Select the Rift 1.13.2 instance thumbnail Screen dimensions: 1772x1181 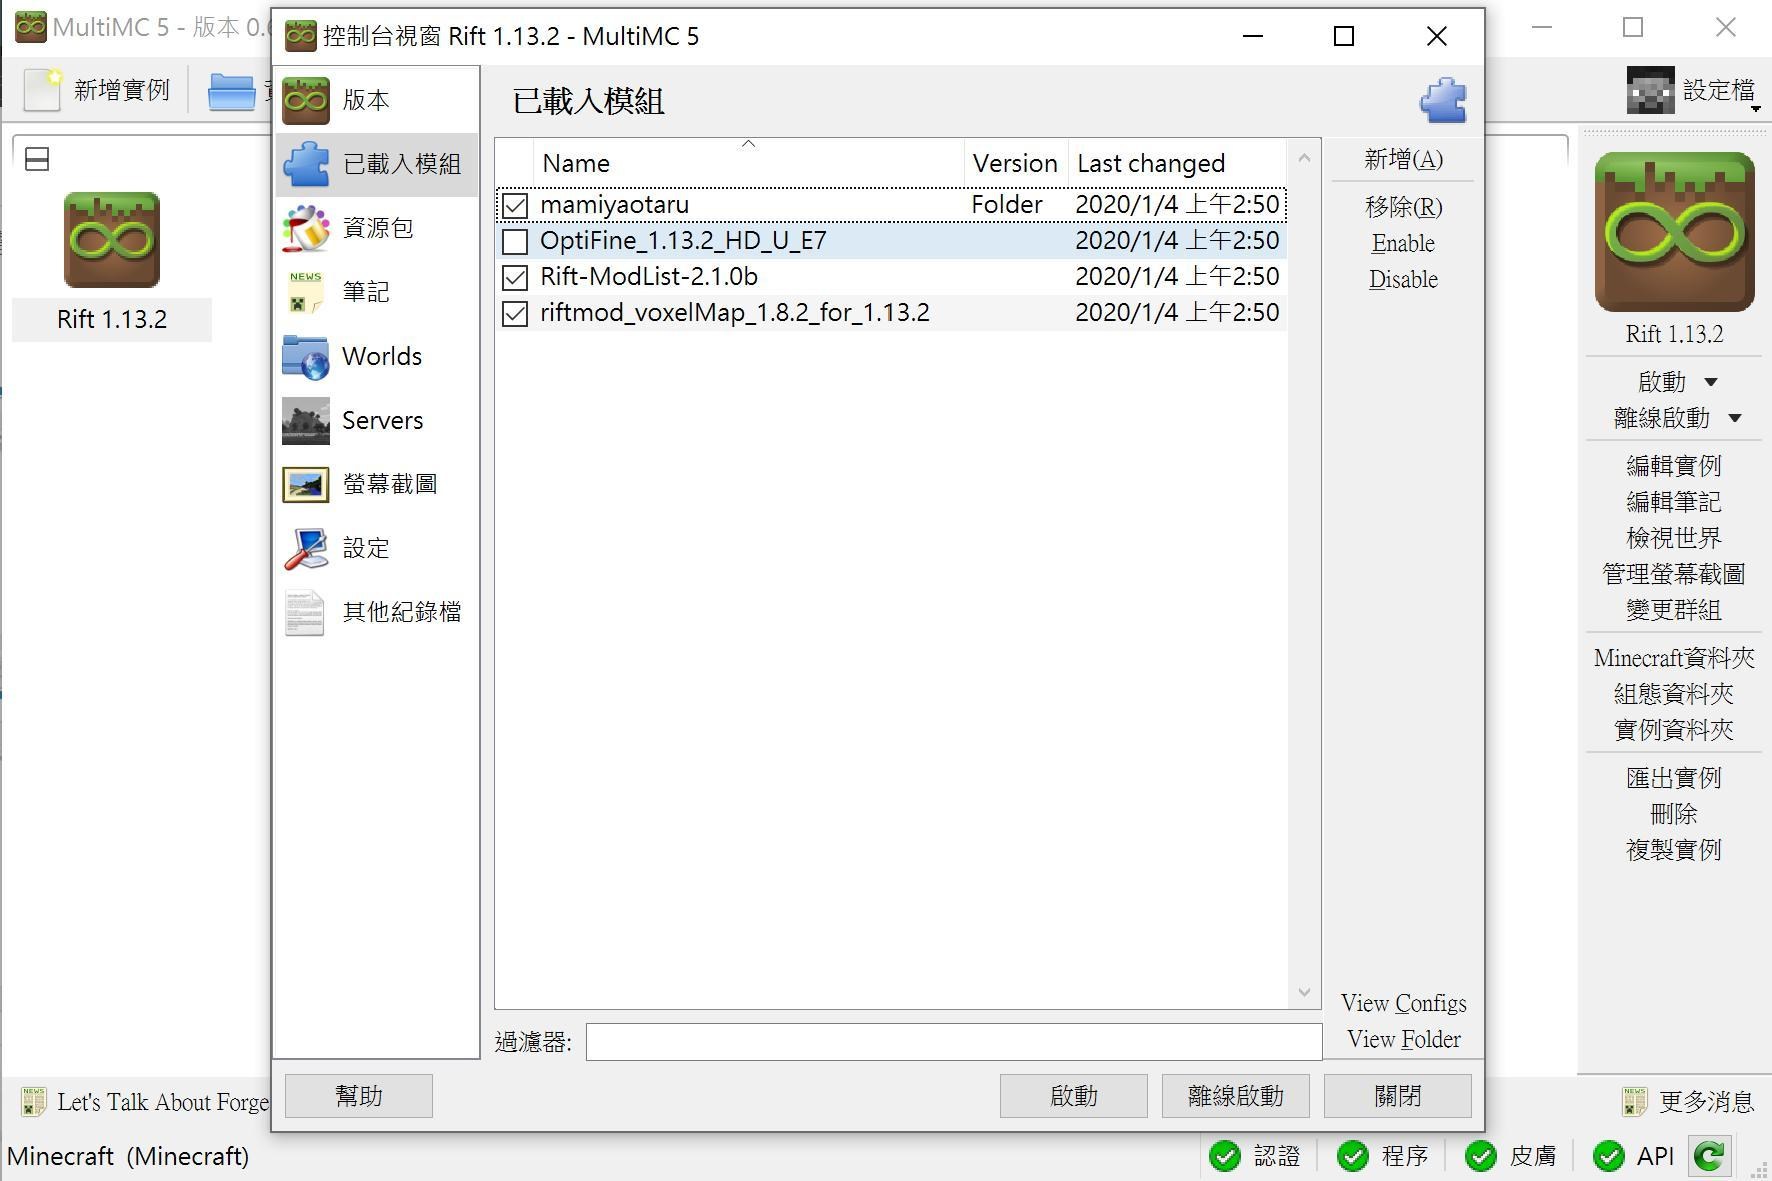pos(112,240)
